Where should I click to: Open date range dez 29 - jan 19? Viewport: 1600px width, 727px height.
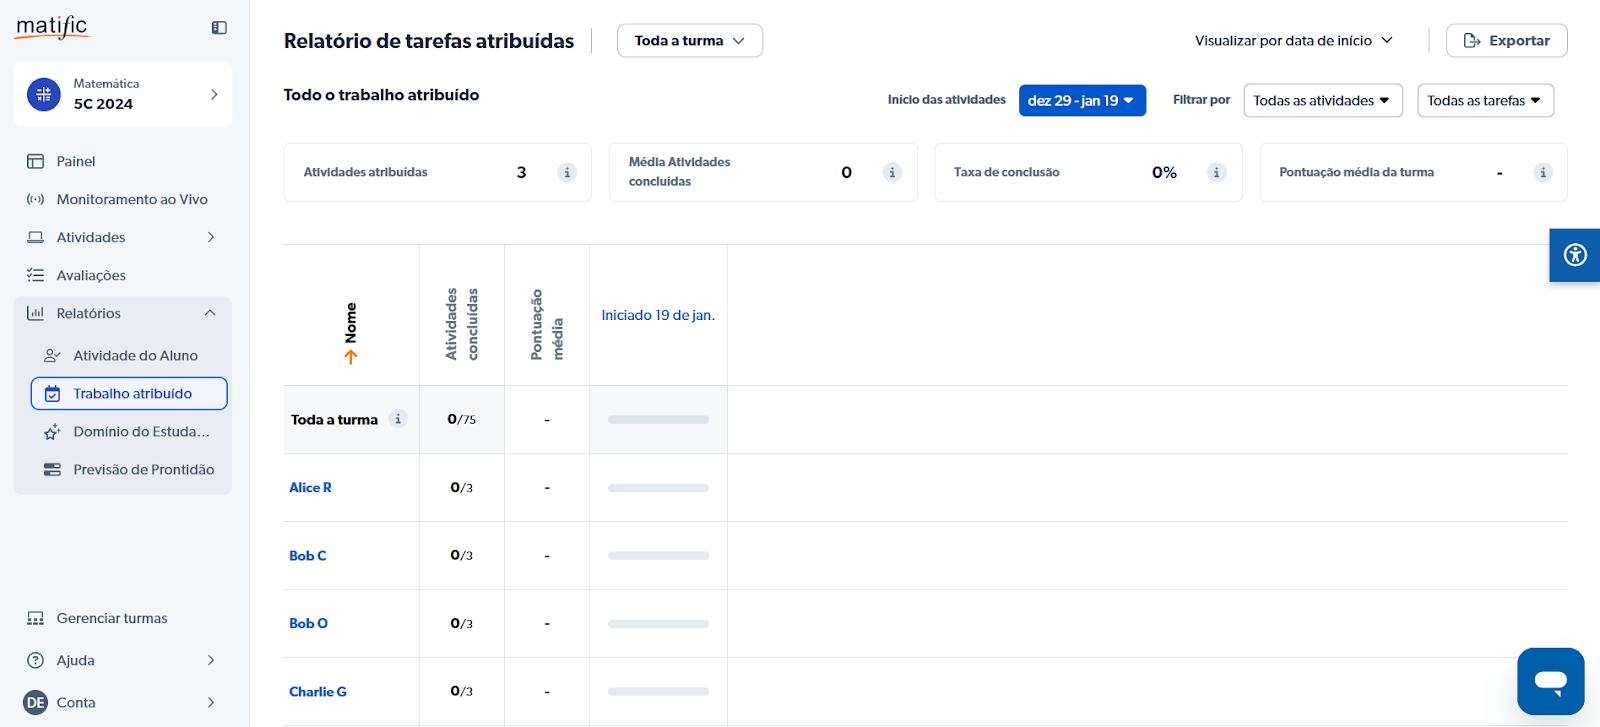tap(1081, 100)
